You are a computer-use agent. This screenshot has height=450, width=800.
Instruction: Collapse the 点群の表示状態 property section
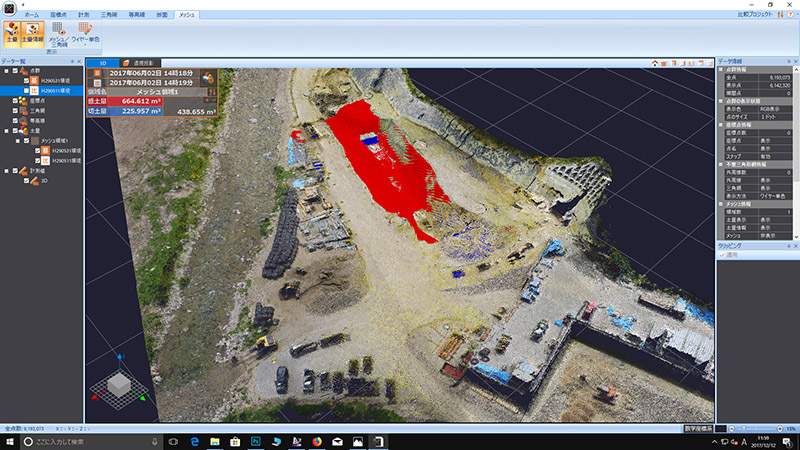(721, 101)
